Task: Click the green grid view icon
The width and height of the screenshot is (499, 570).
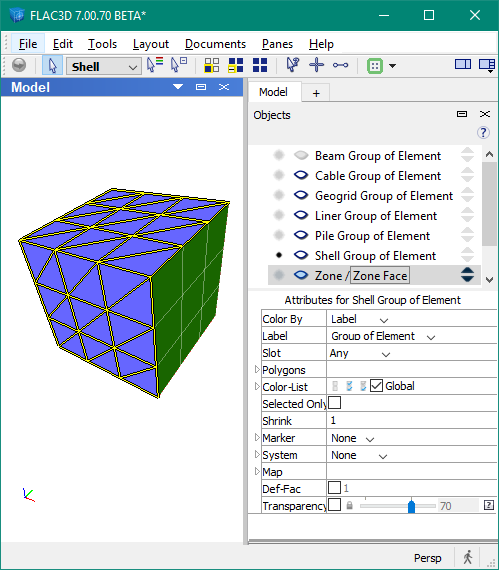Action: coord(375,66)
